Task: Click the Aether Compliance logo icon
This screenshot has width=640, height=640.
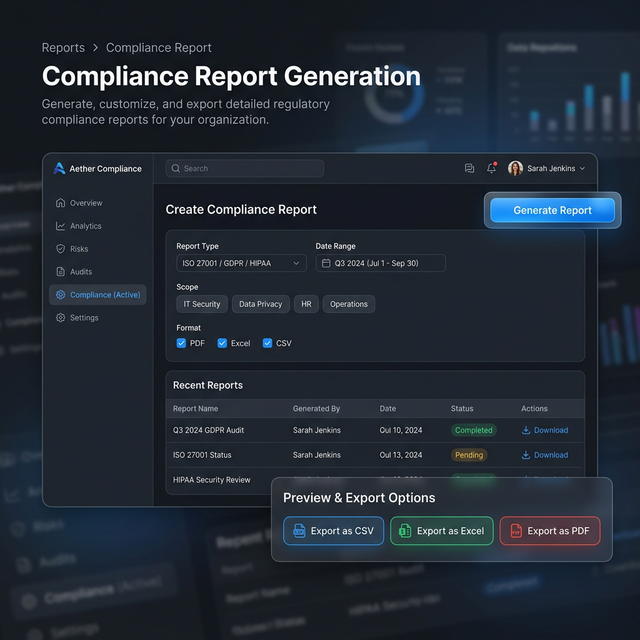Action: 60,169
